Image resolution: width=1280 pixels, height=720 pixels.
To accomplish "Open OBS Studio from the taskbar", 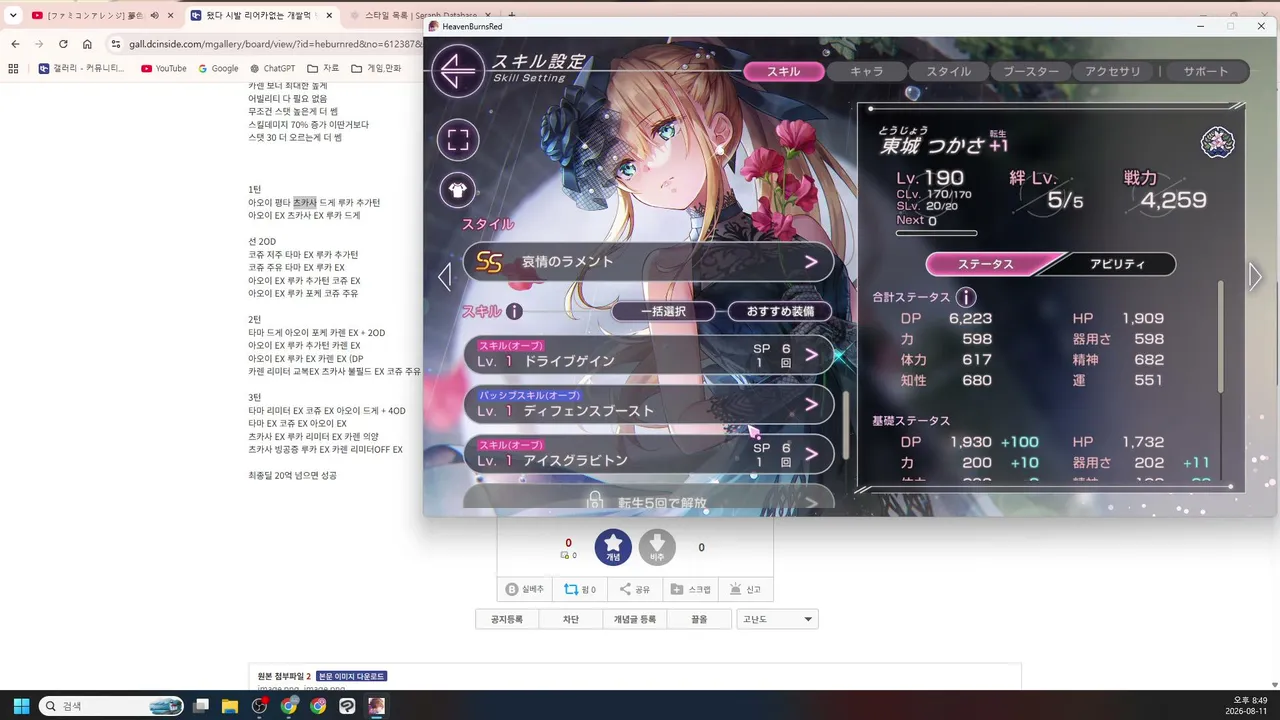I will click(x=260, y=706).
